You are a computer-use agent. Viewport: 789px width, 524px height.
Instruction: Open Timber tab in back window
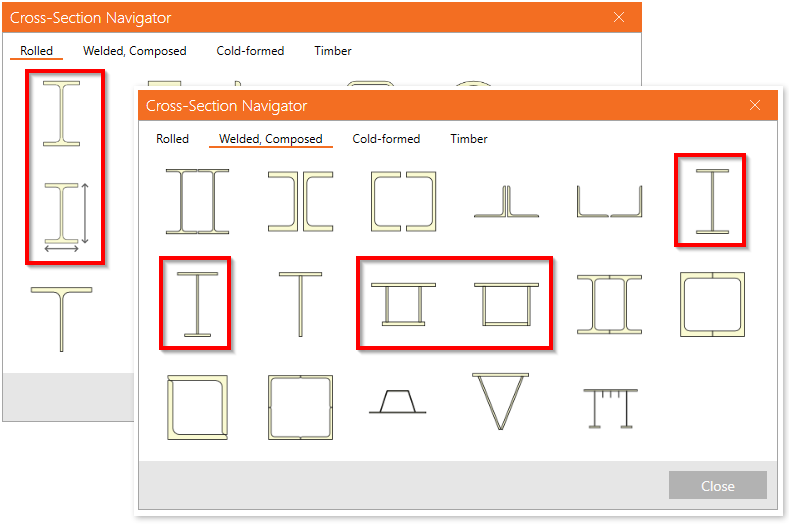333,51
